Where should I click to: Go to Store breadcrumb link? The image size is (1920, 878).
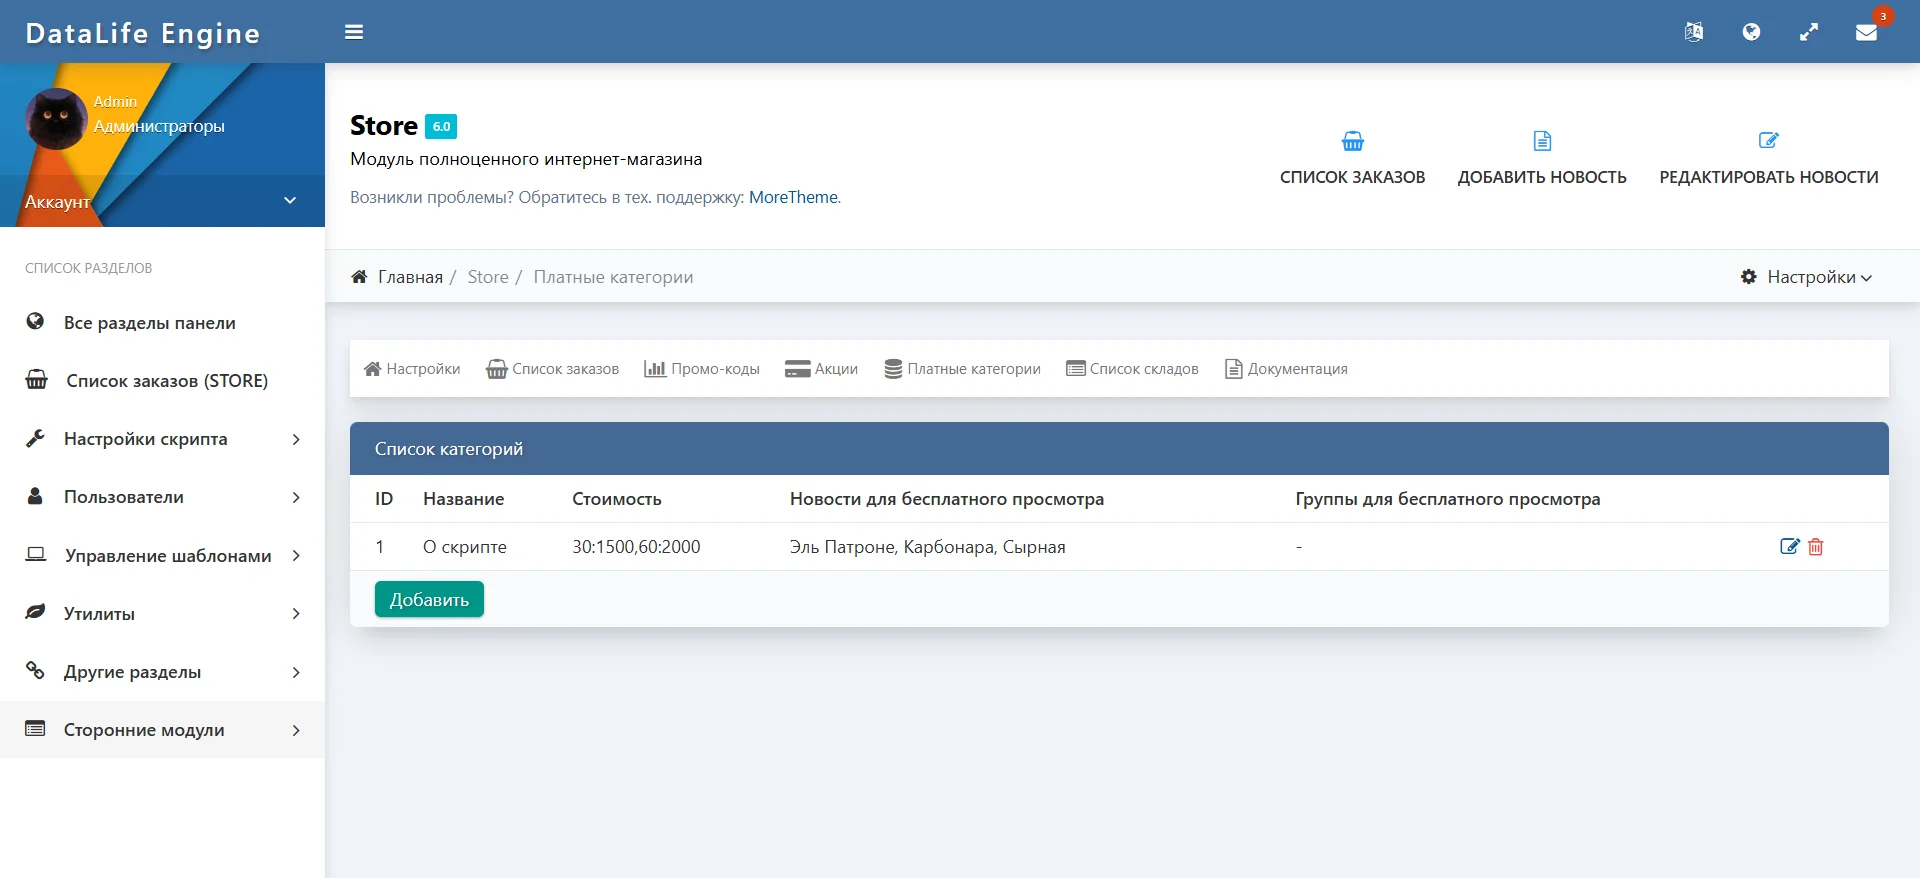point(488,277)
